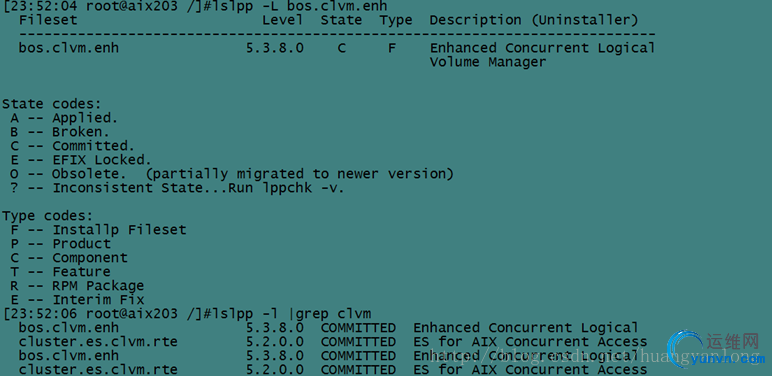Viewport: 772px width, 376px height.
Task: Click the first COMMITTED status in grep output
Action: pos(358,328)
